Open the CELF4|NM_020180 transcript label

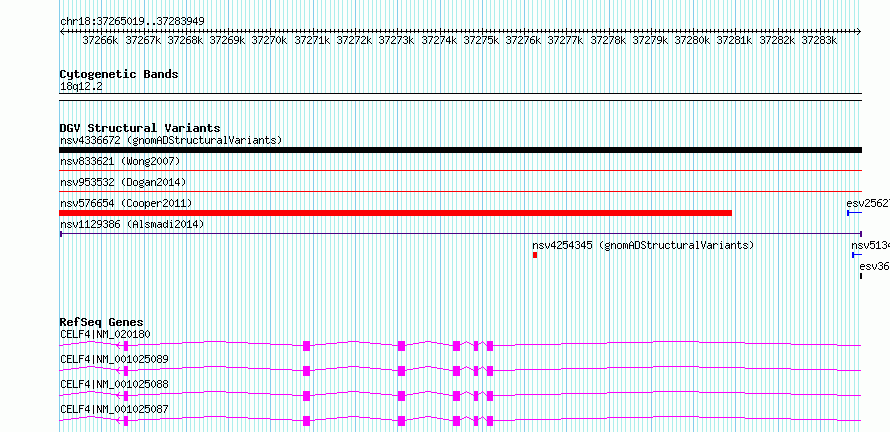(x=106, y=334)
